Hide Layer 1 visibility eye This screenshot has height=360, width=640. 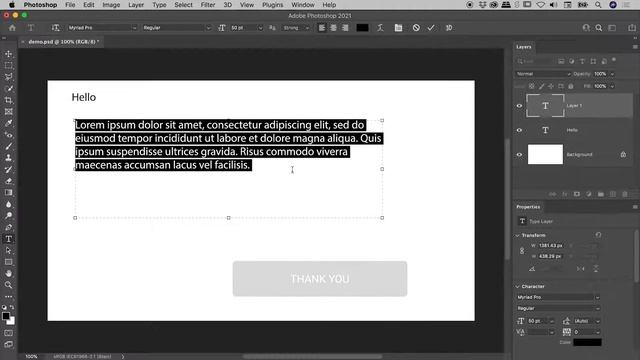click(x=519, y=106)
